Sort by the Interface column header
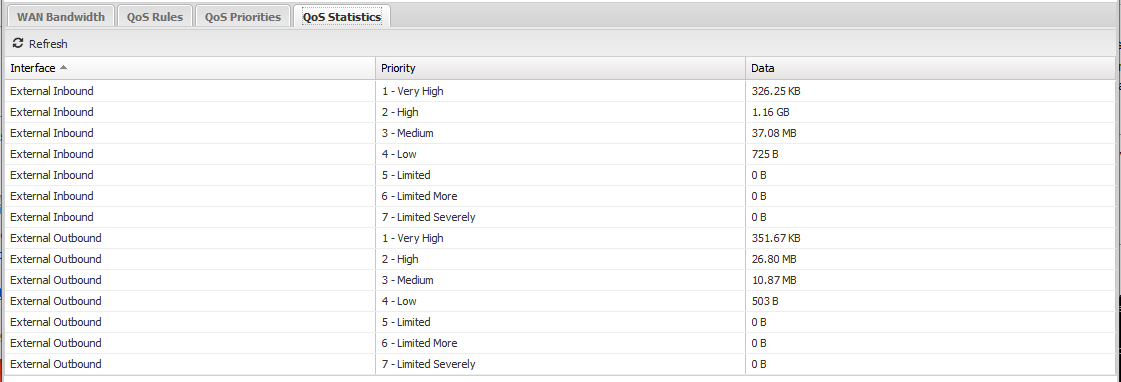 tap(190, 68)
